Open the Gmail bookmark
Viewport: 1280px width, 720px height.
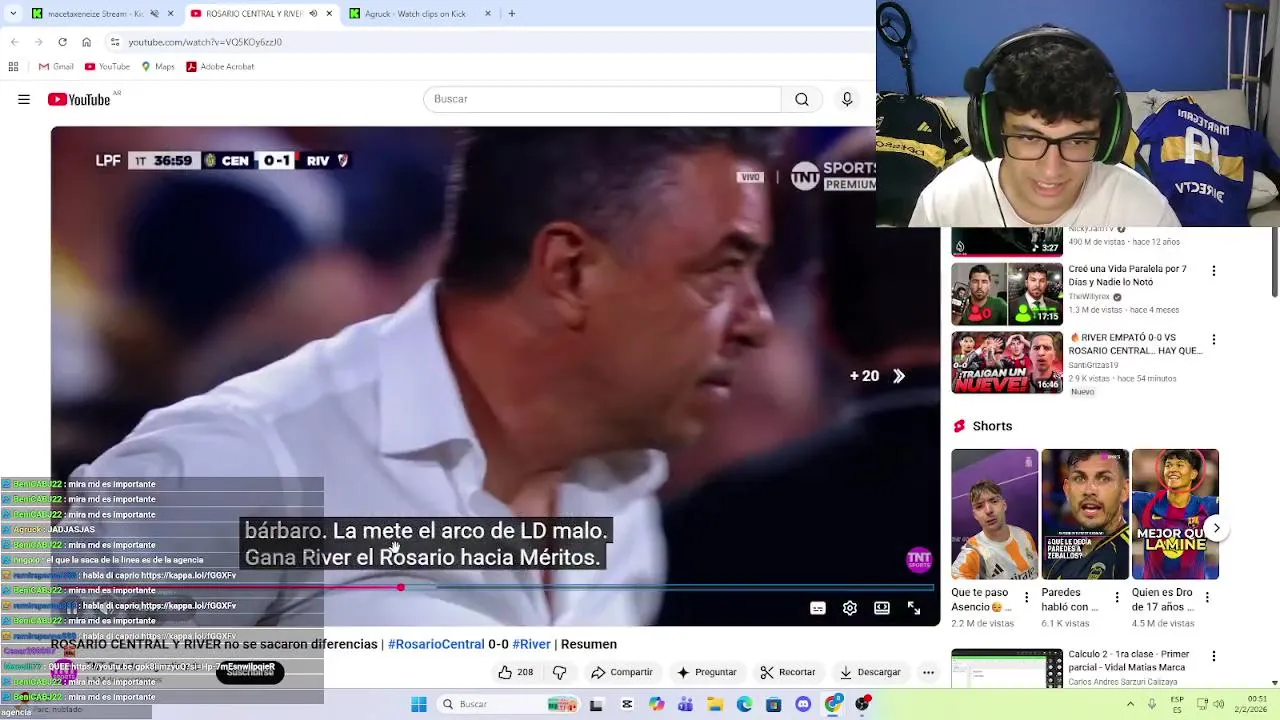(x=56, y=66)
